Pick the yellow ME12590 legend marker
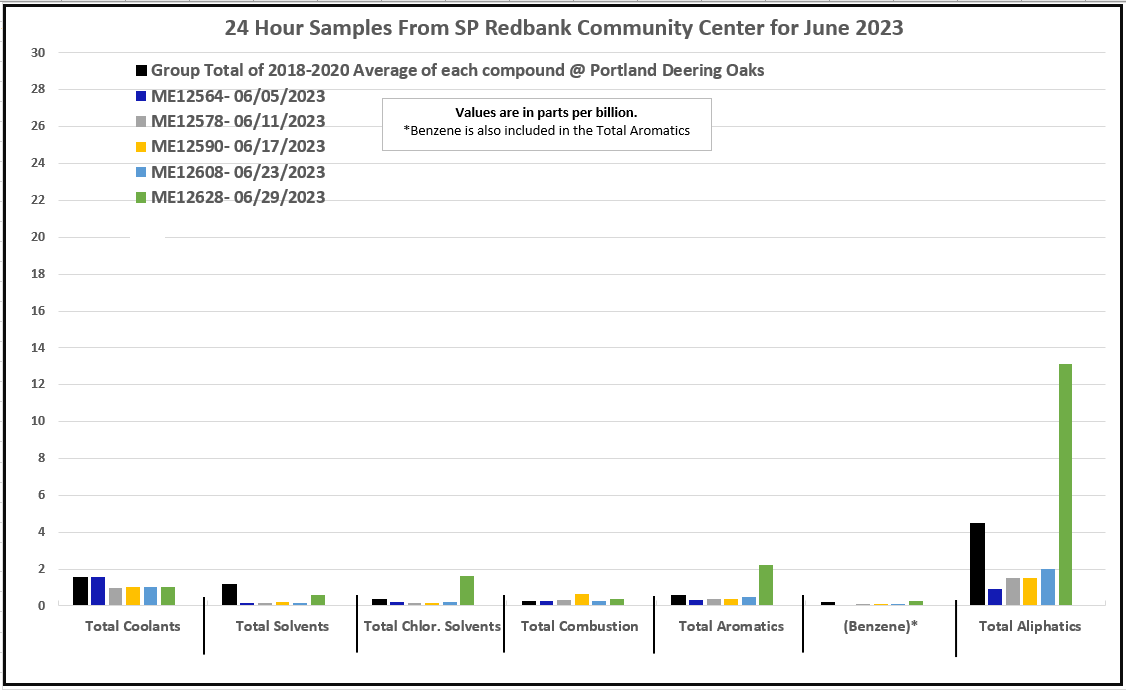This screenshot has width=1126, height=690. pos(142,147)
